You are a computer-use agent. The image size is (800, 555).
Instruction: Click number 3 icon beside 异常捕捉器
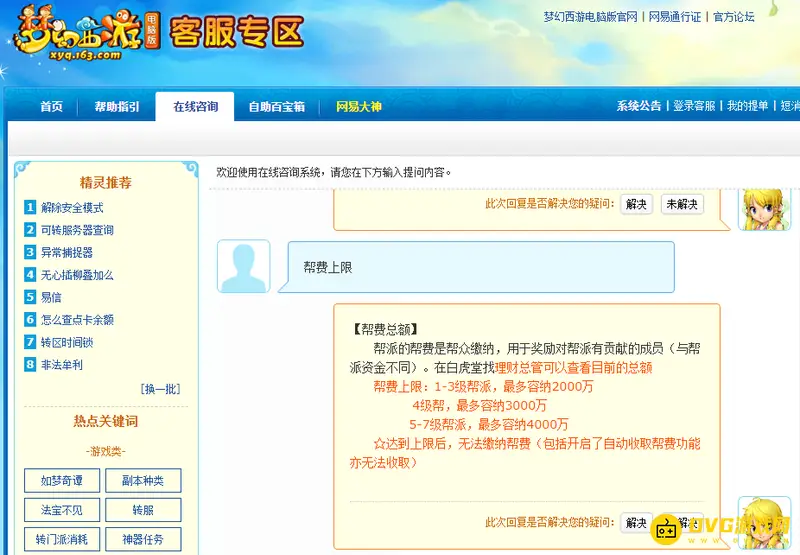pos(30,252)
